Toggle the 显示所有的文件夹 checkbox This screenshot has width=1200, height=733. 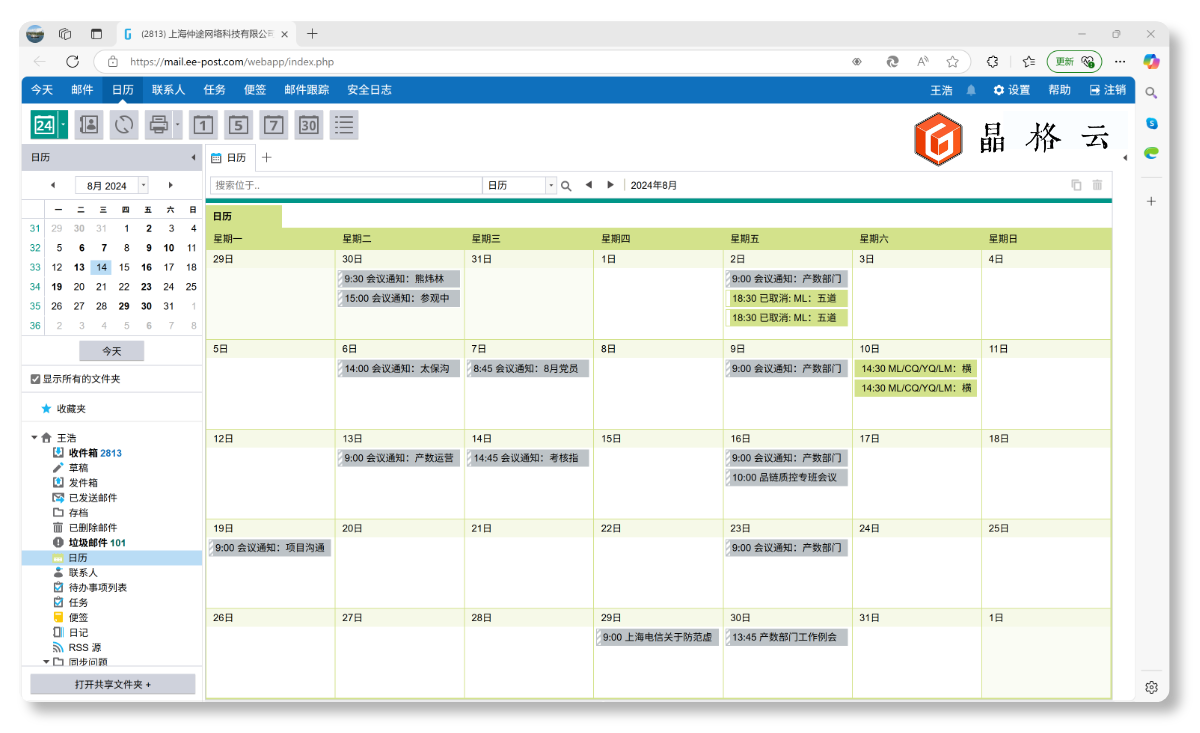pyautogui.click(x=36, y=379)
